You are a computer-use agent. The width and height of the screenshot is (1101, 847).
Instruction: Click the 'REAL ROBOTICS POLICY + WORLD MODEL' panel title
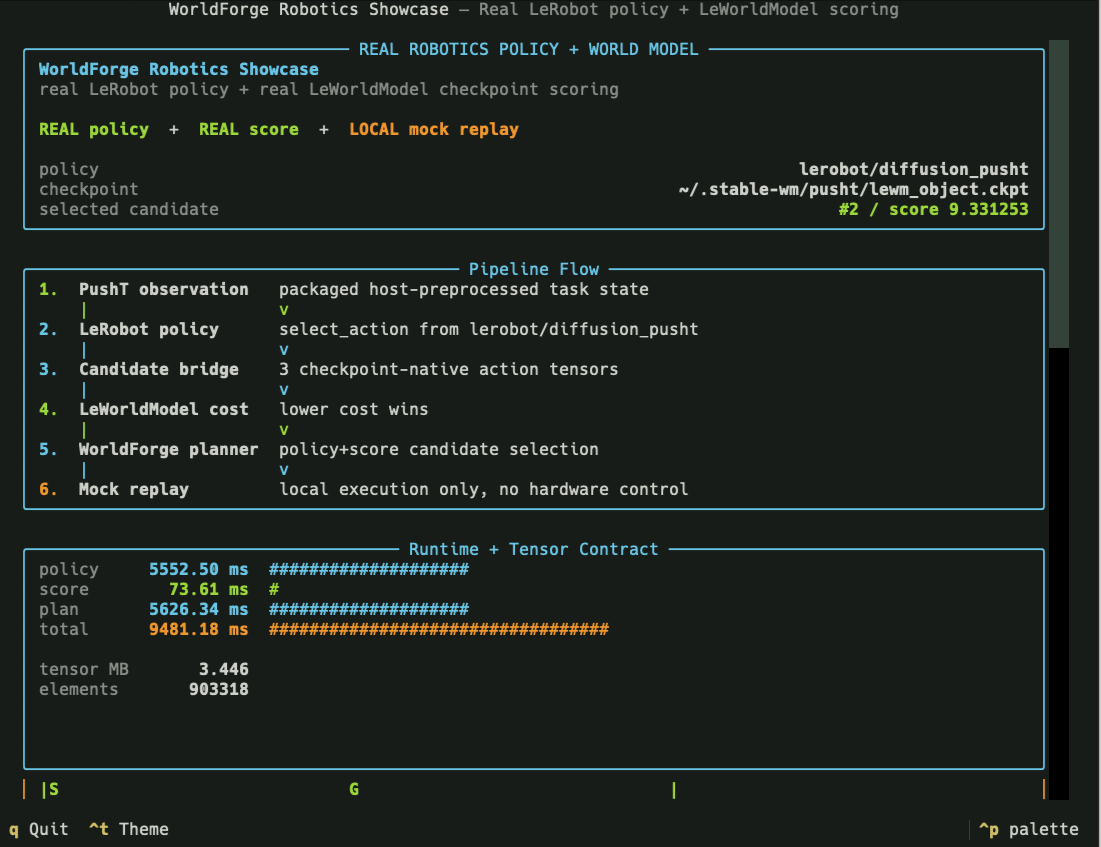[529, 49]
